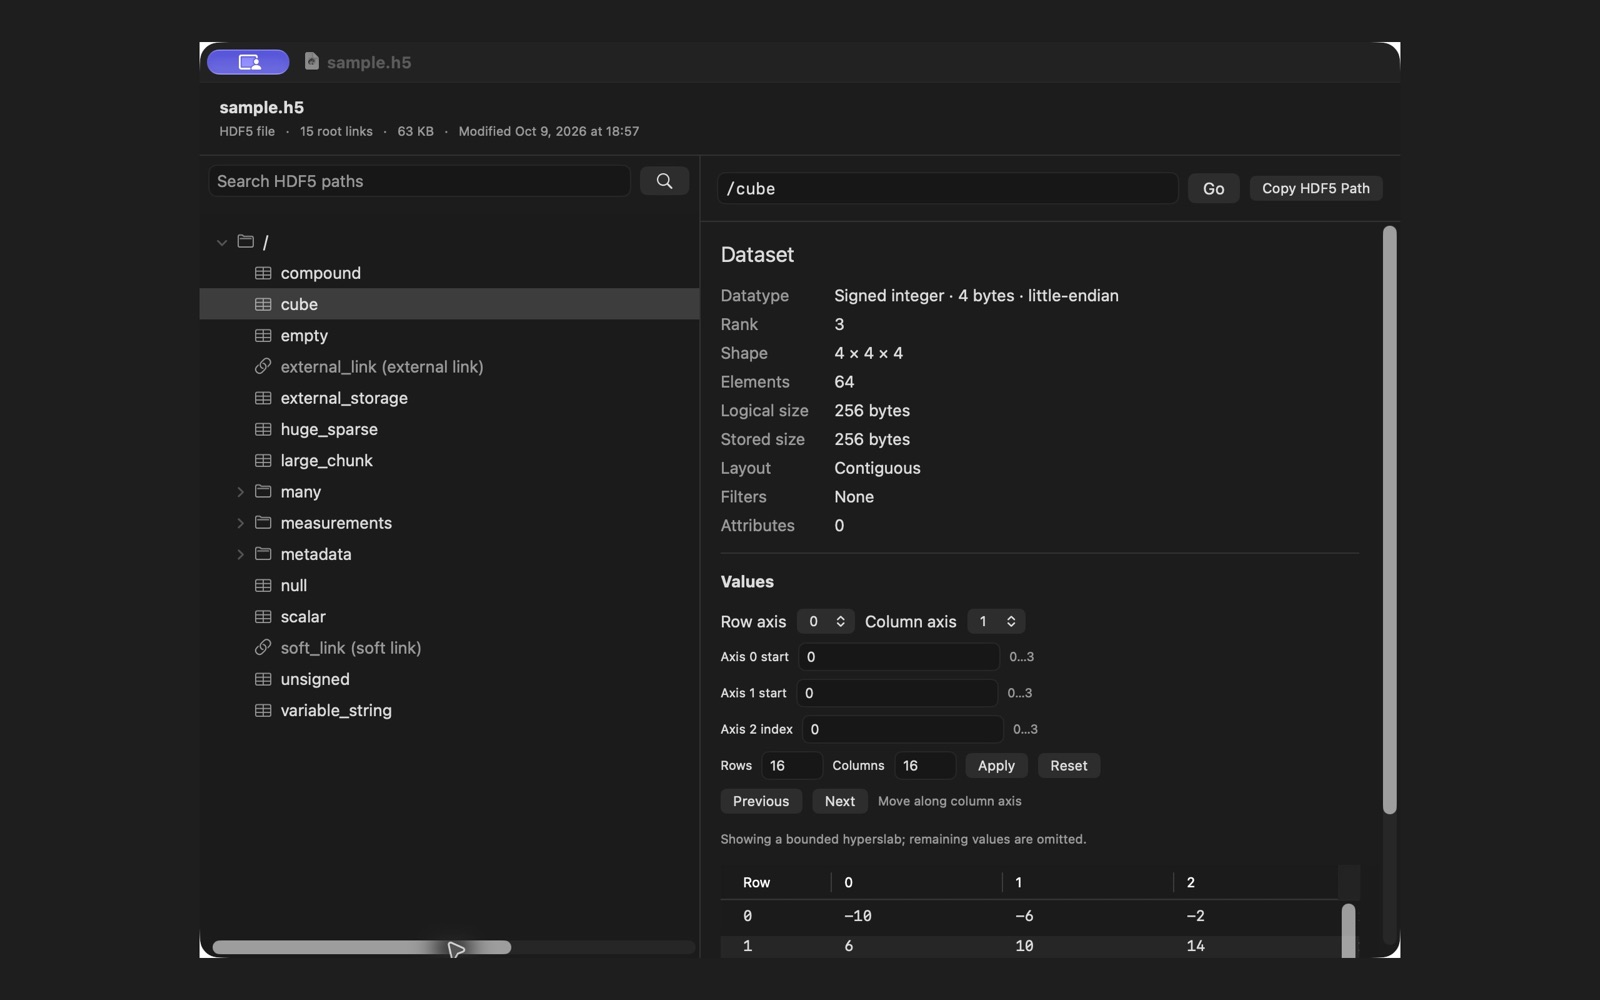Click the Axis 2 index field

[902, 729]
